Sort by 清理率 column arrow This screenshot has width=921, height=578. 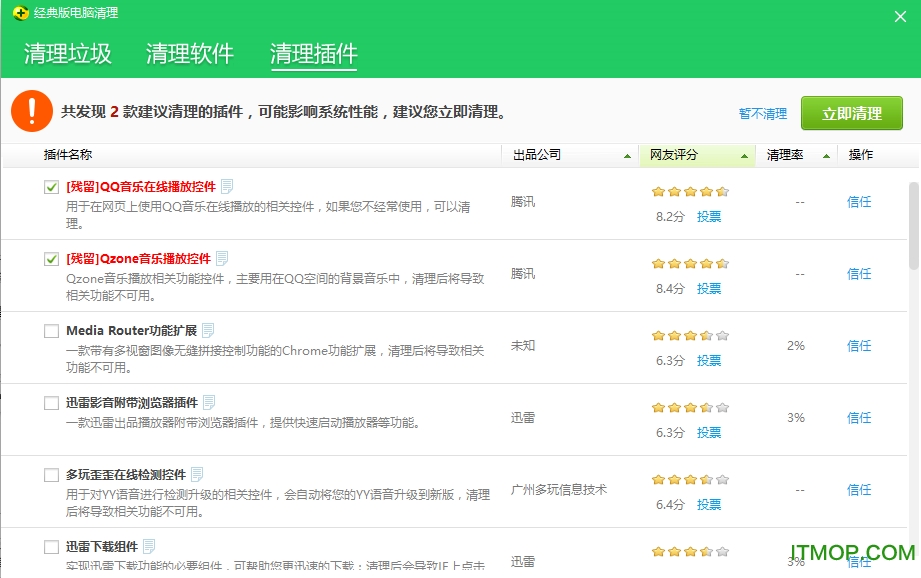coord(826,156)
